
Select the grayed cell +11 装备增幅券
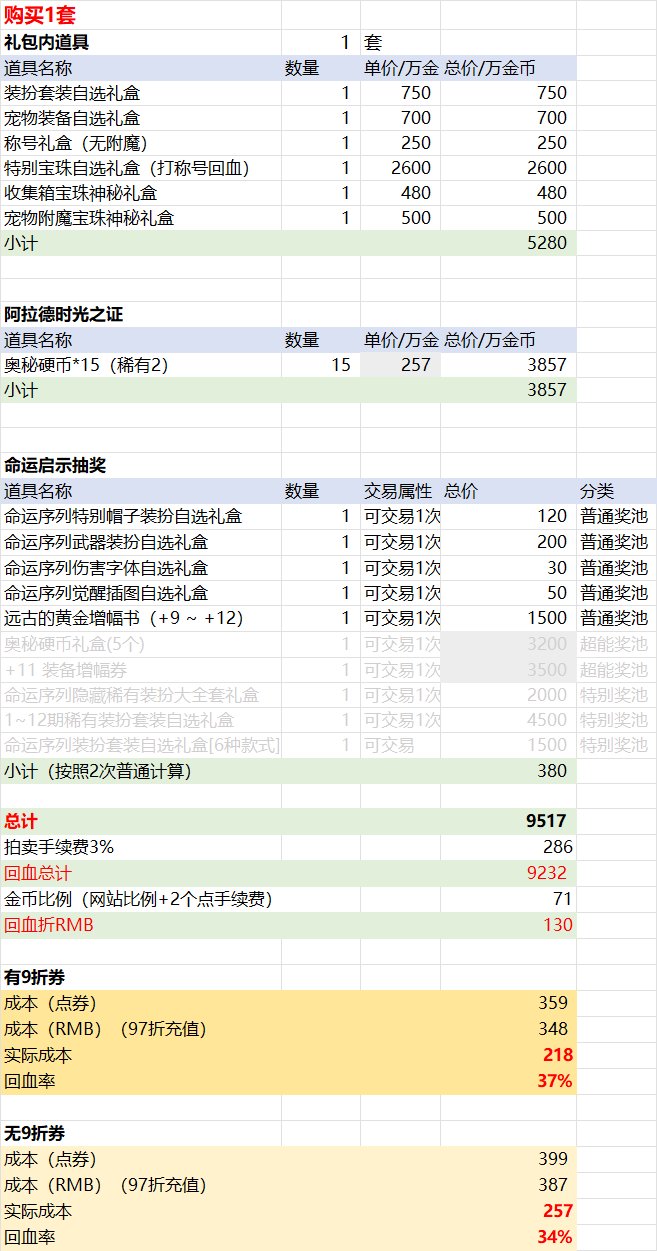(x=66, y=669)
